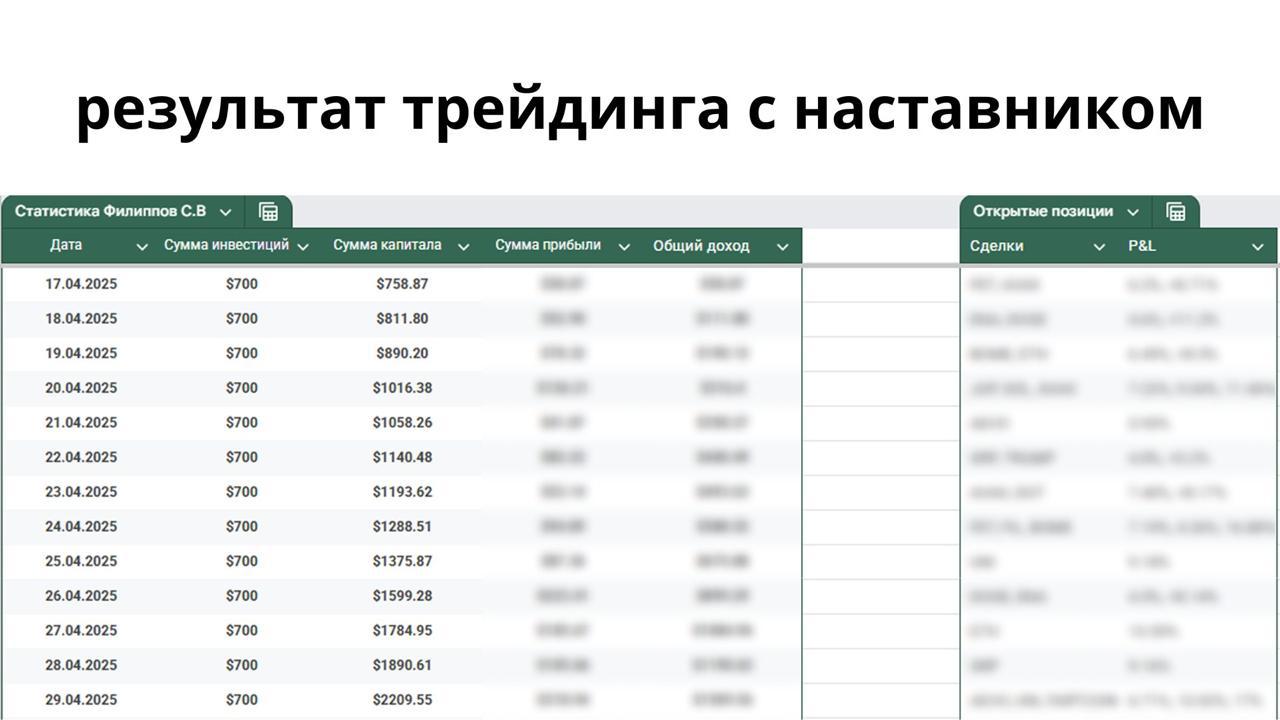1280x720 pixels.
Task: Open the Сделки column filter arrow
Action: [x=1099, y=247]
